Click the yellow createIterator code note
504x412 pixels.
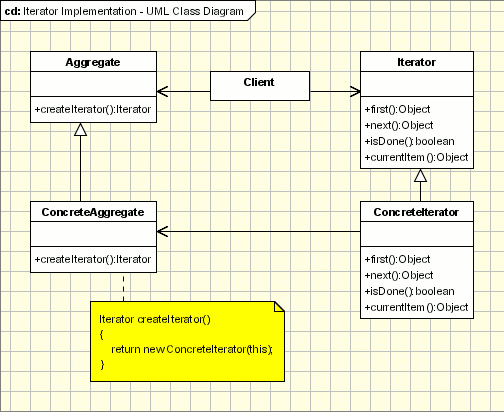point(187,342)
